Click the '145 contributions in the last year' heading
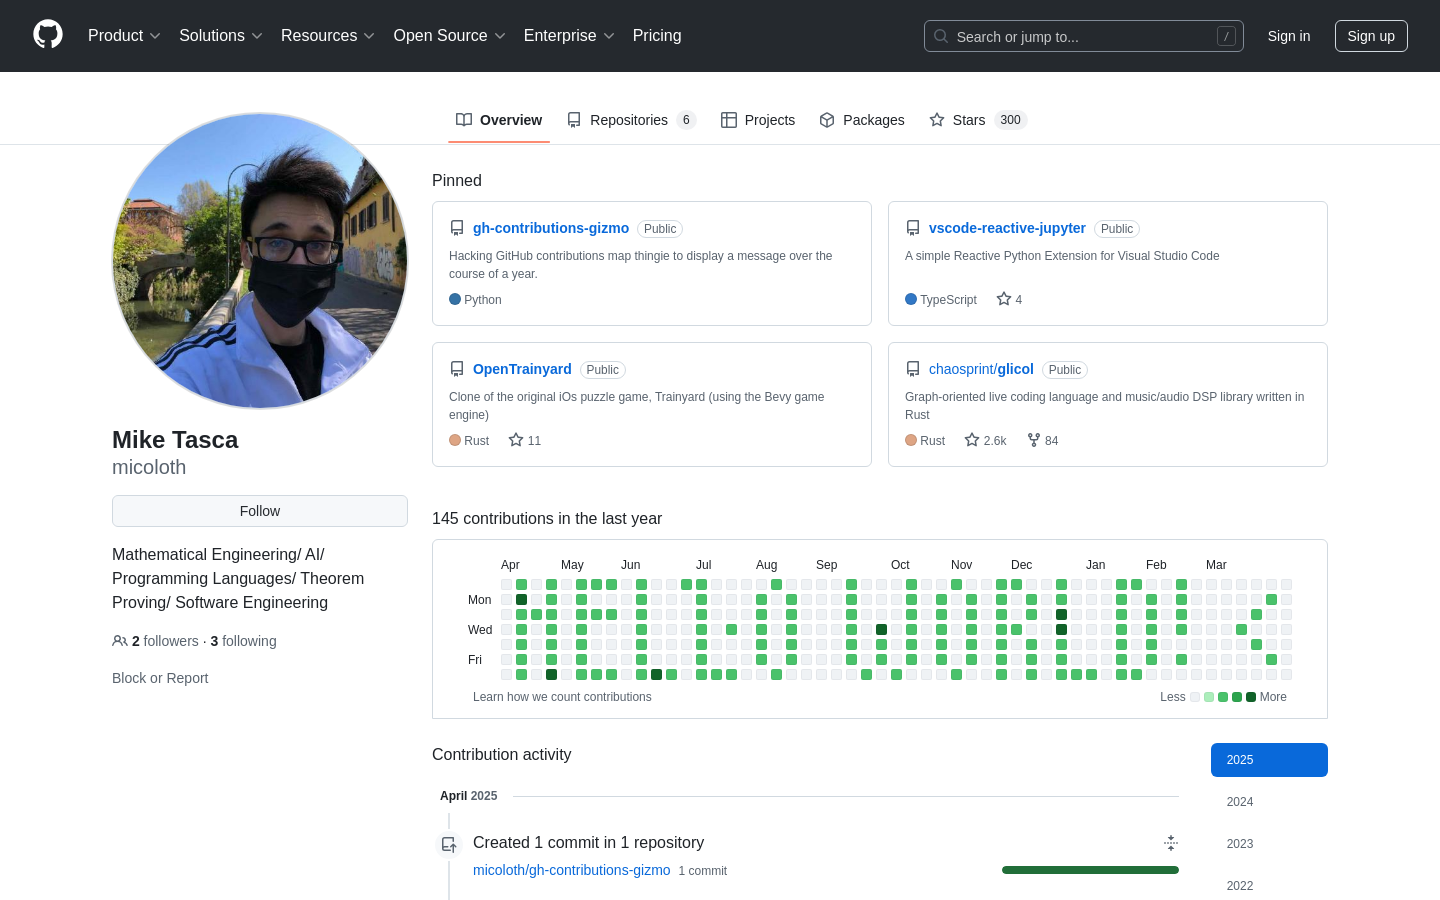 click(x=547, y=518)
